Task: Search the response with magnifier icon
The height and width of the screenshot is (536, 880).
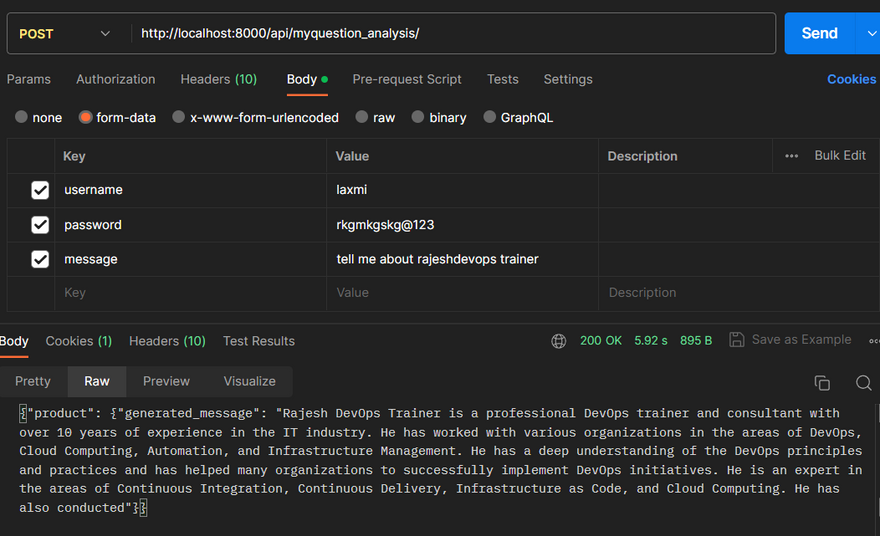Action: 863,382
